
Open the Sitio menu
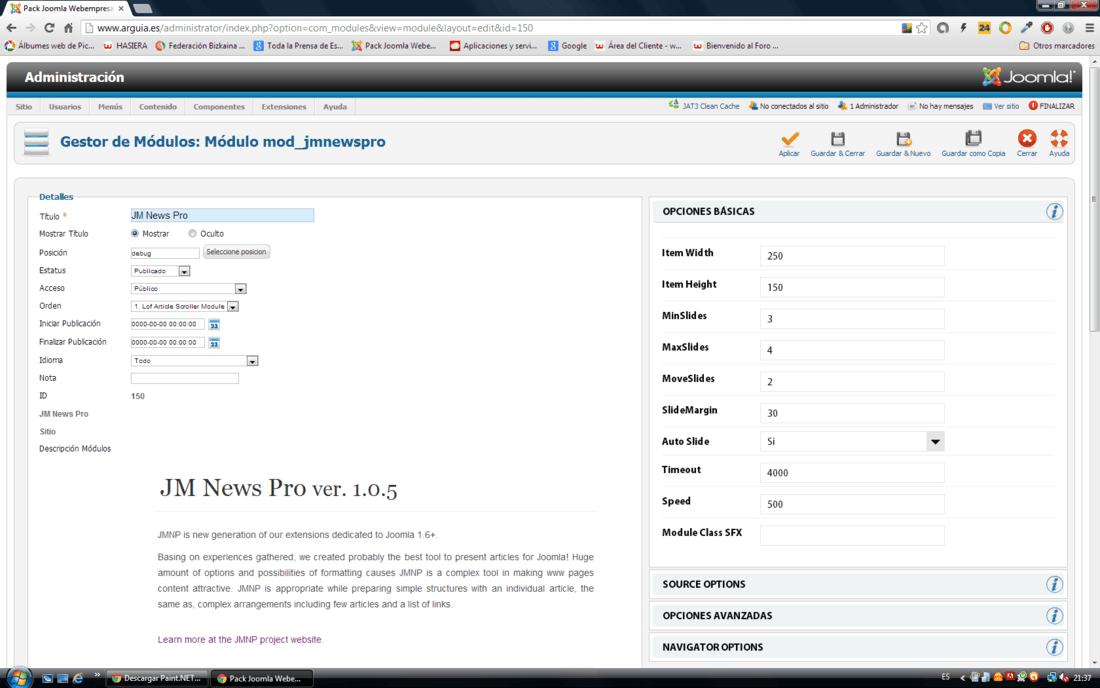click(x=24, y=107)
